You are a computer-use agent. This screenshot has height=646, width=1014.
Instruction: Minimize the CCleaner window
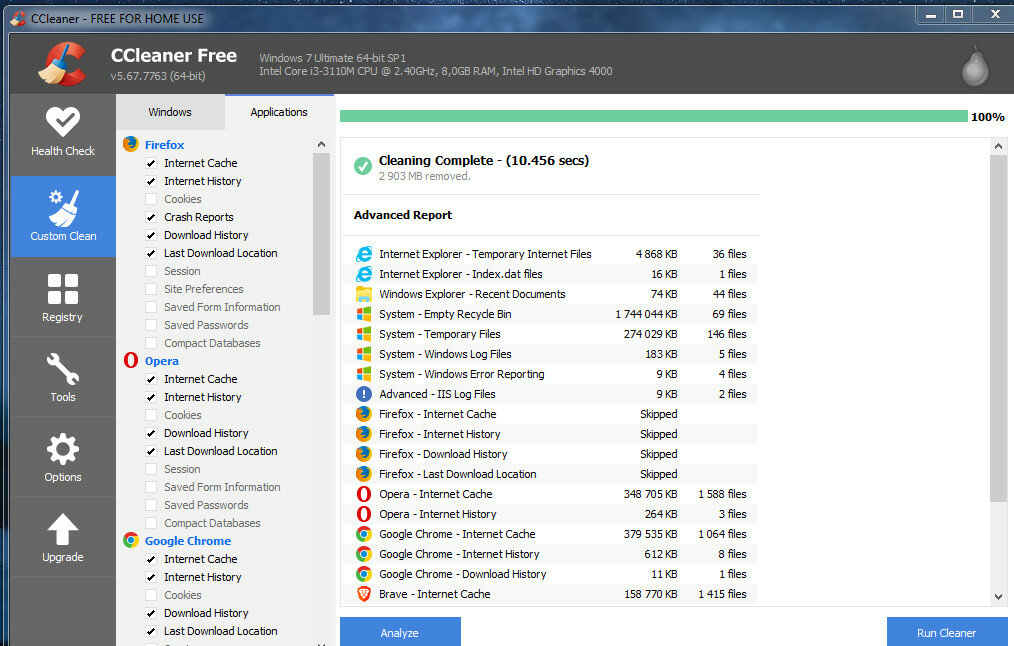(931, 15)
